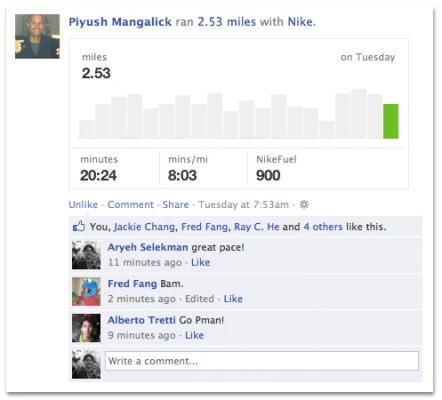Select the green bar in run chart
442x400 pixels.
pyautogui.click(x=391, y=121)
